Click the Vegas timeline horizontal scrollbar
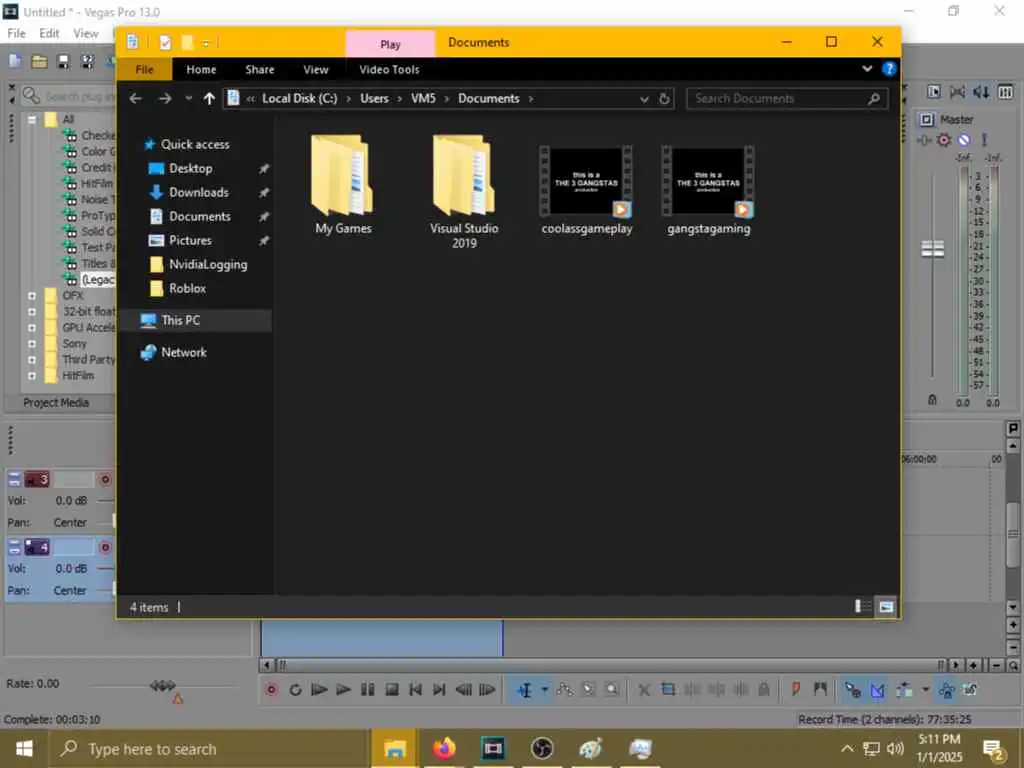The height and width of the screenshot is (768, 1024). [611, 665]
